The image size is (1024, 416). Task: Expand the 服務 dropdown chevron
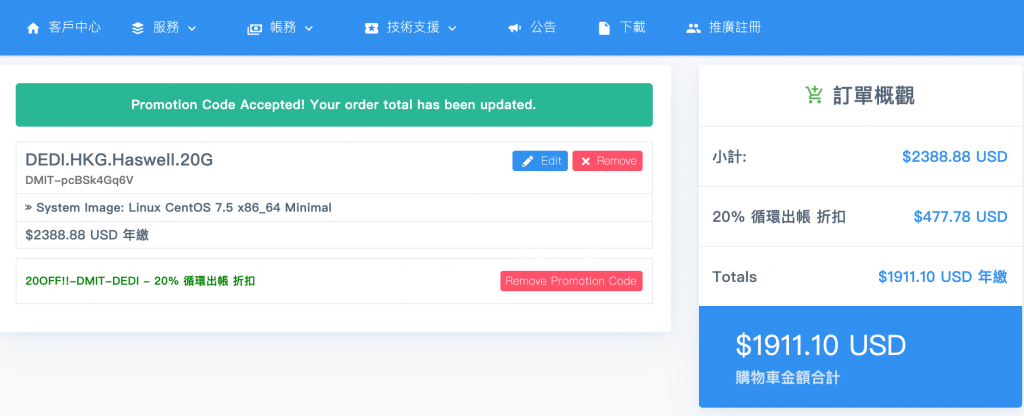[x=192, y=29]
